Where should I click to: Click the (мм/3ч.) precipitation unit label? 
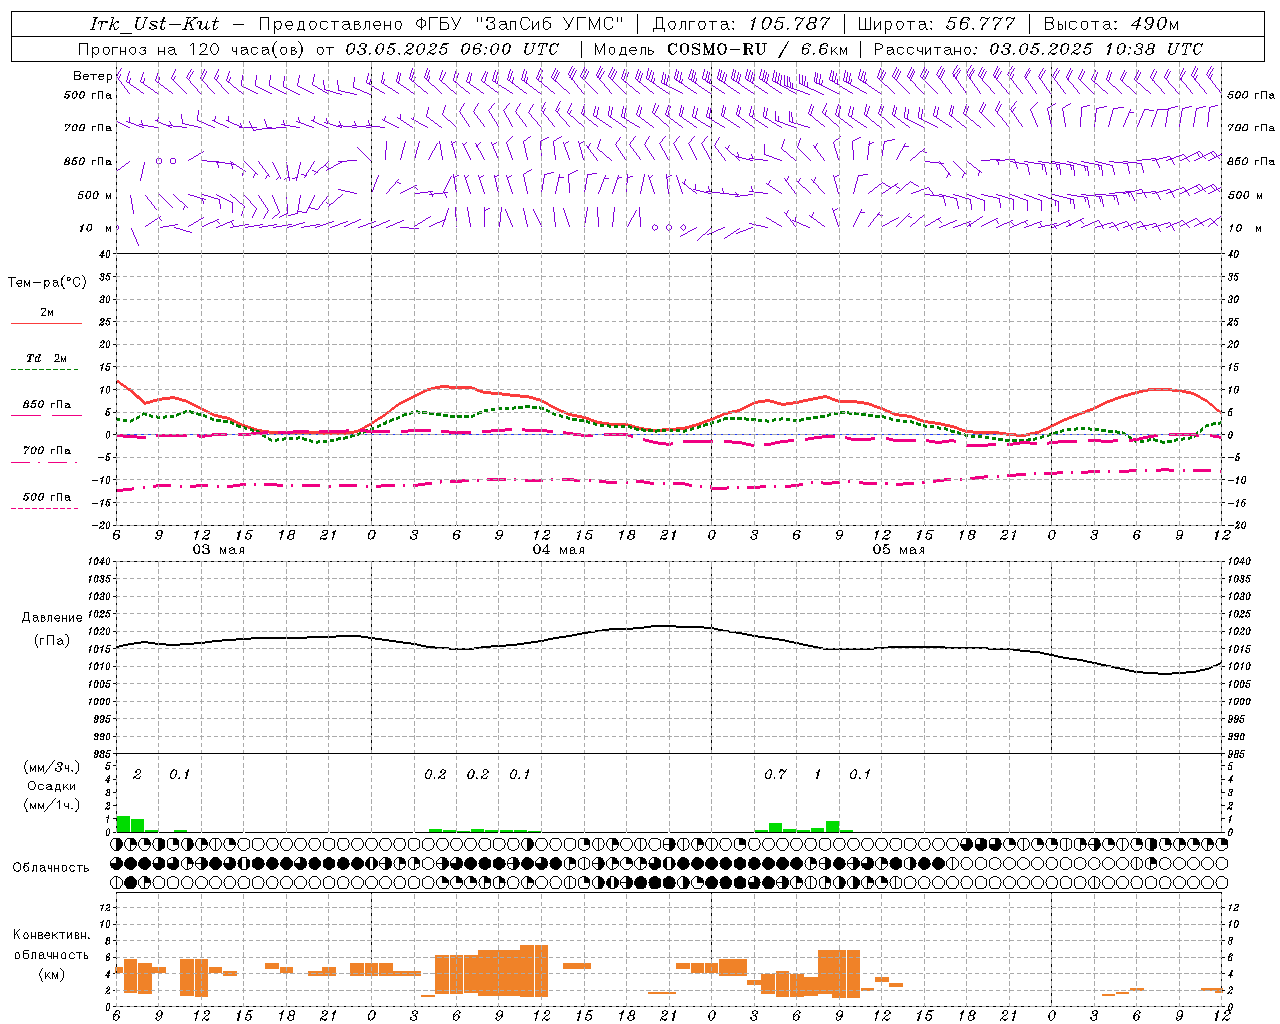[x=51, y=767]
